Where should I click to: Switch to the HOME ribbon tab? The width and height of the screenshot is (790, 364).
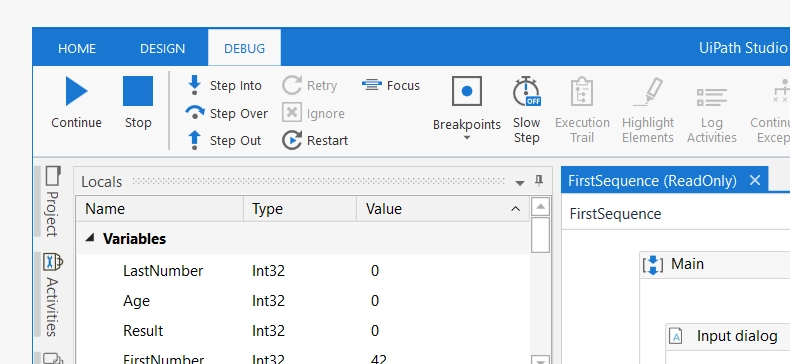click(77, 48)
